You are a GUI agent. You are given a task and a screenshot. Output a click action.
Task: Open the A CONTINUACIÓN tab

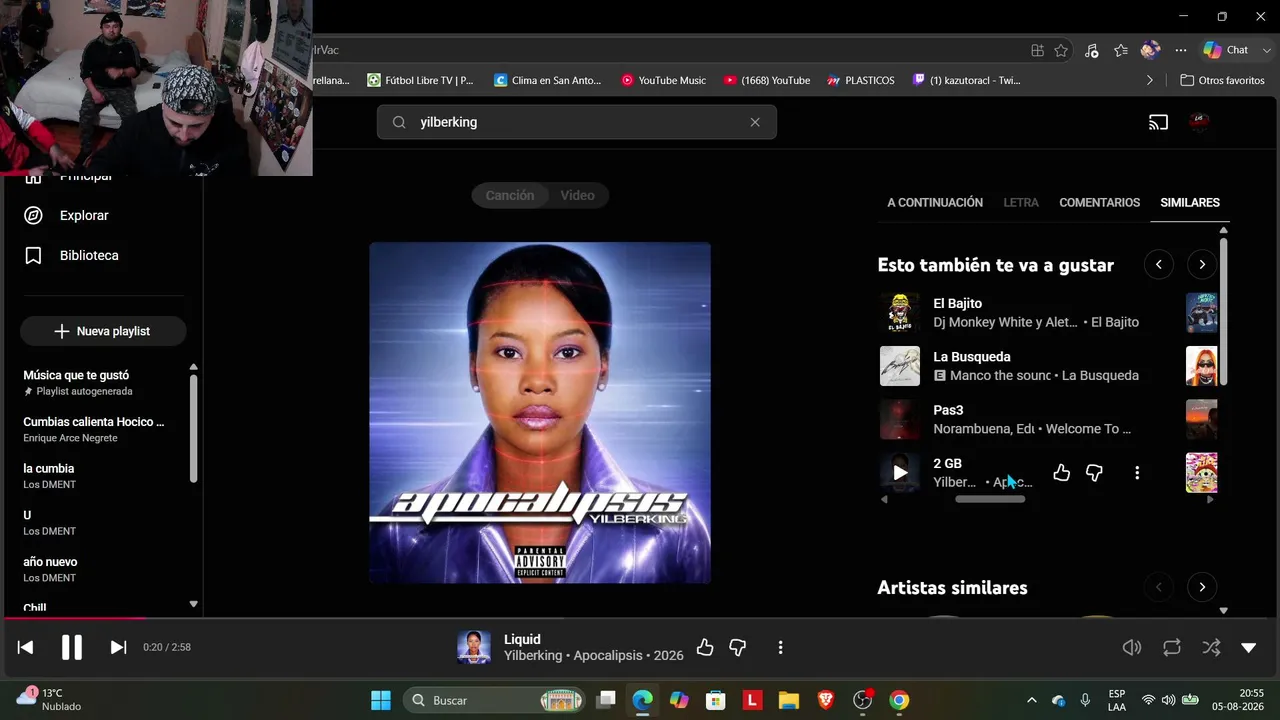tap(935, 202)
